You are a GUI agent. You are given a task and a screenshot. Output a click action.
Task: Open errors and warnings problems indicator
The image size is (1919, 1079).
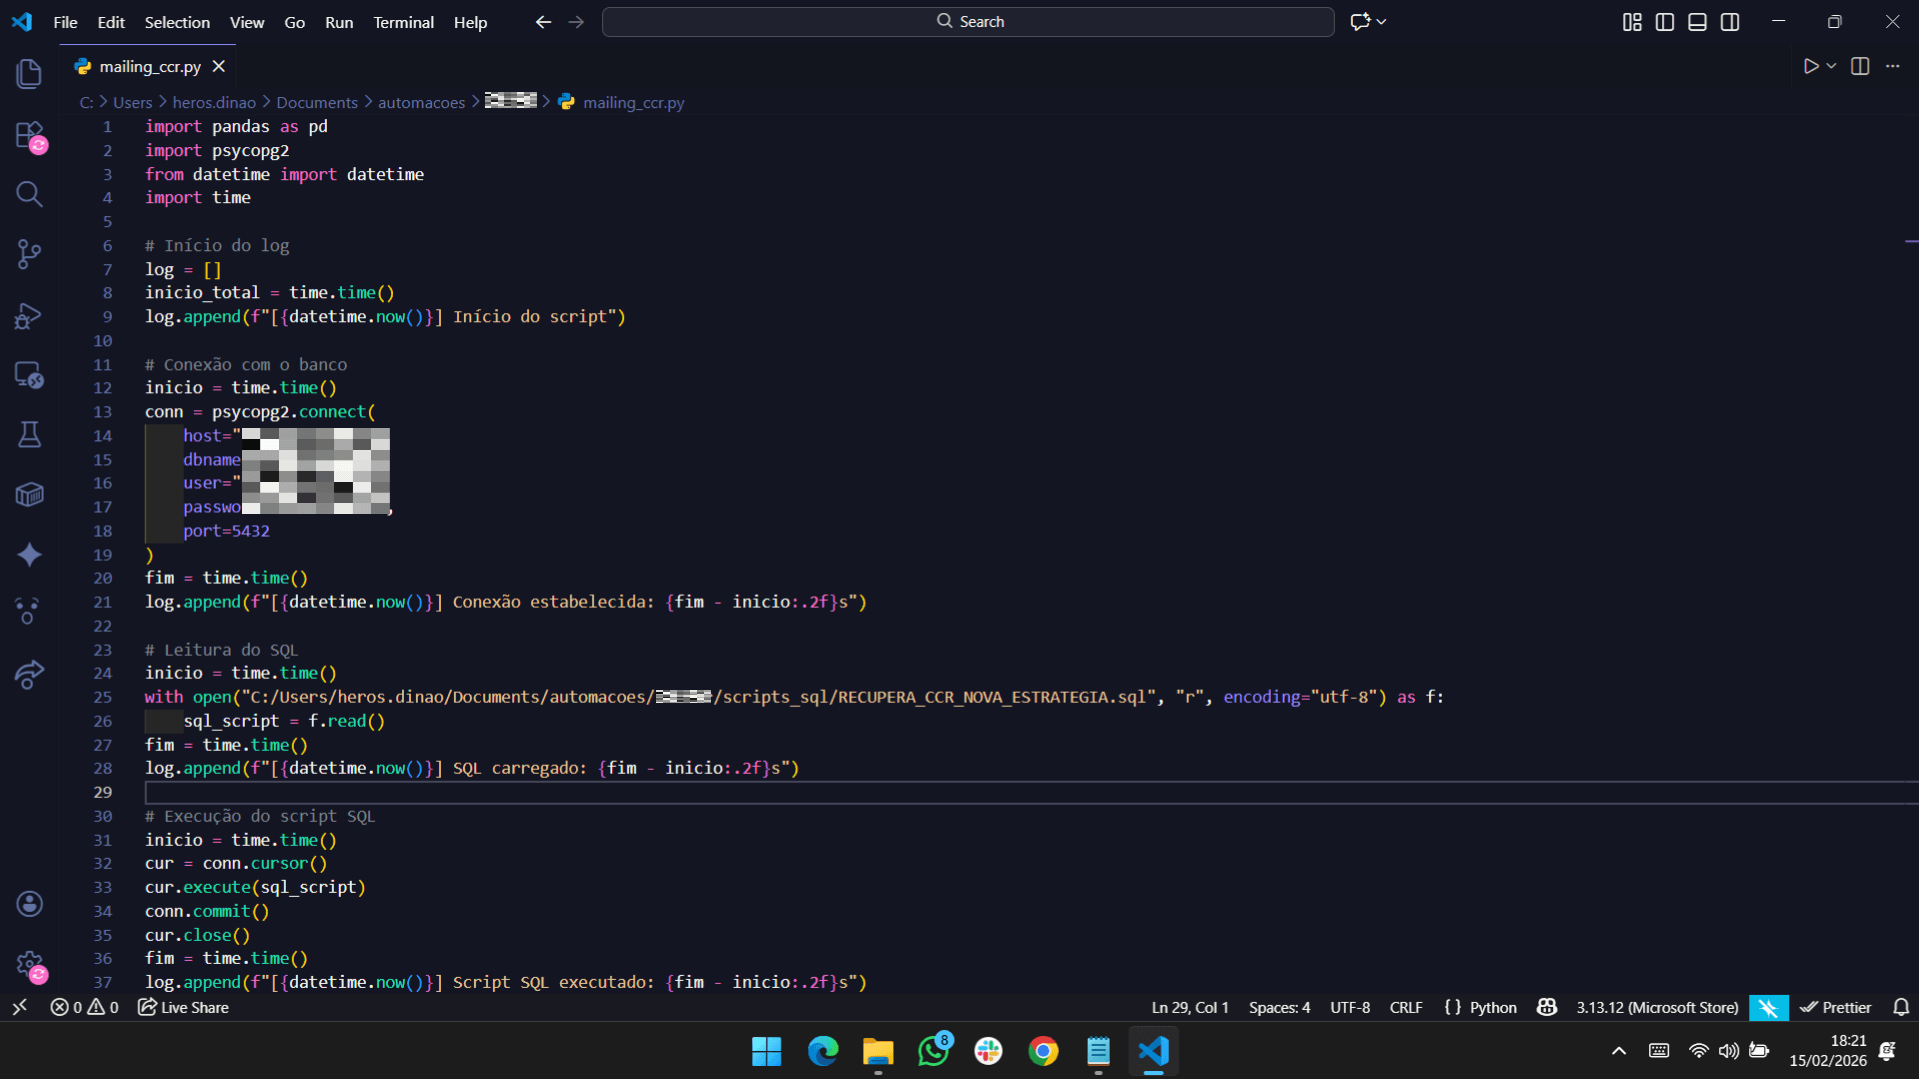[84, 1008]
